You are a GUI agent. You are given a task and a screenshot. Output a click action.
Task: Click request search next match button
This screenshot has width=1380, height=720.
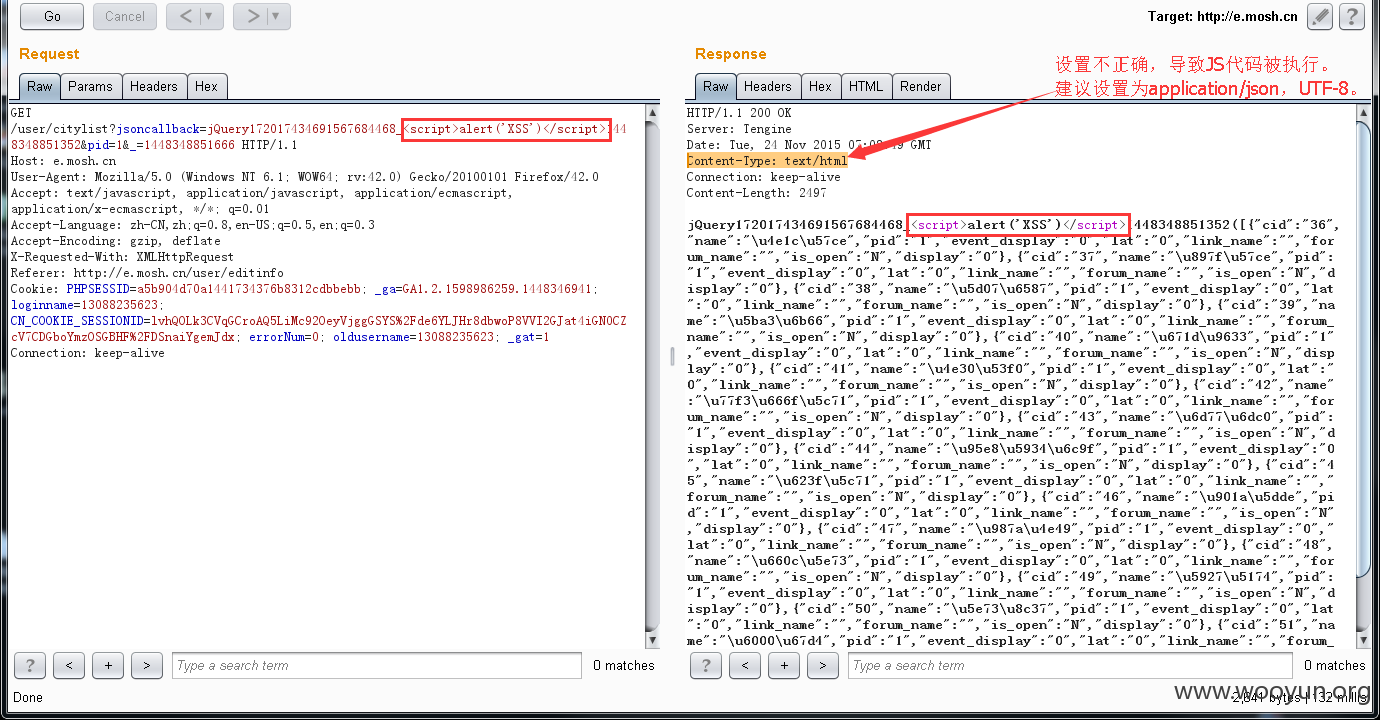(x=147, y=665)
